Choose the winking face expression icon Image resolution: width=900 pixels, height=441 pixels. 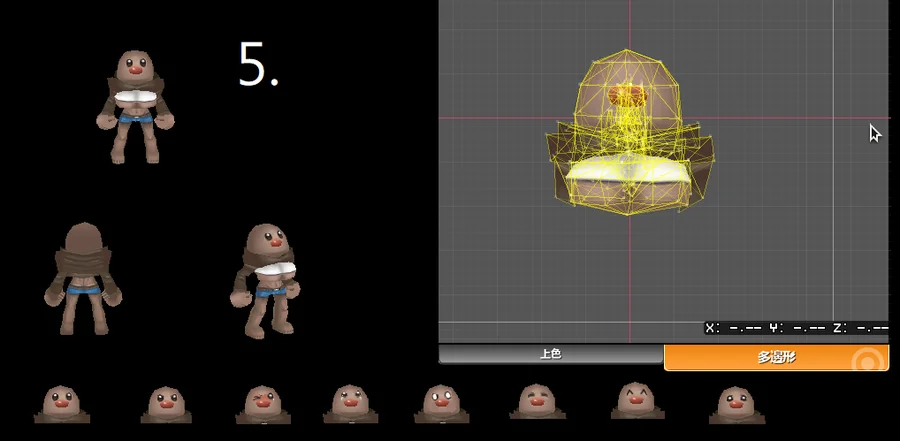(263, 404)
